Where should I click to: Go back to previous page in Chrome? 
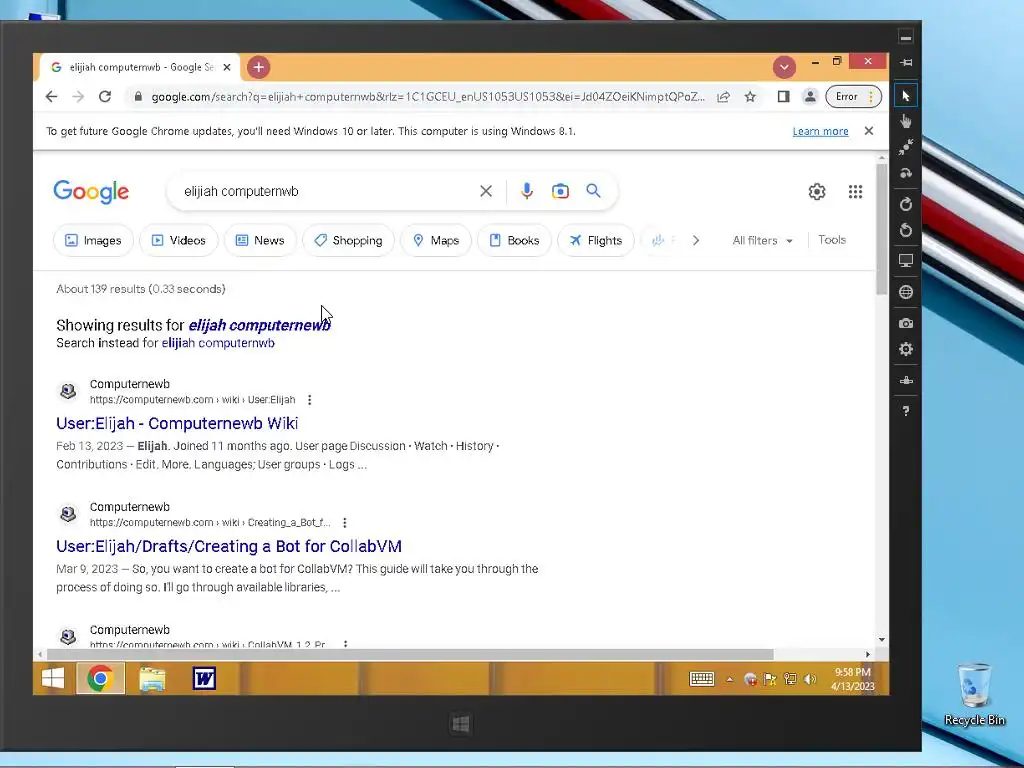[x=52, y=97]
